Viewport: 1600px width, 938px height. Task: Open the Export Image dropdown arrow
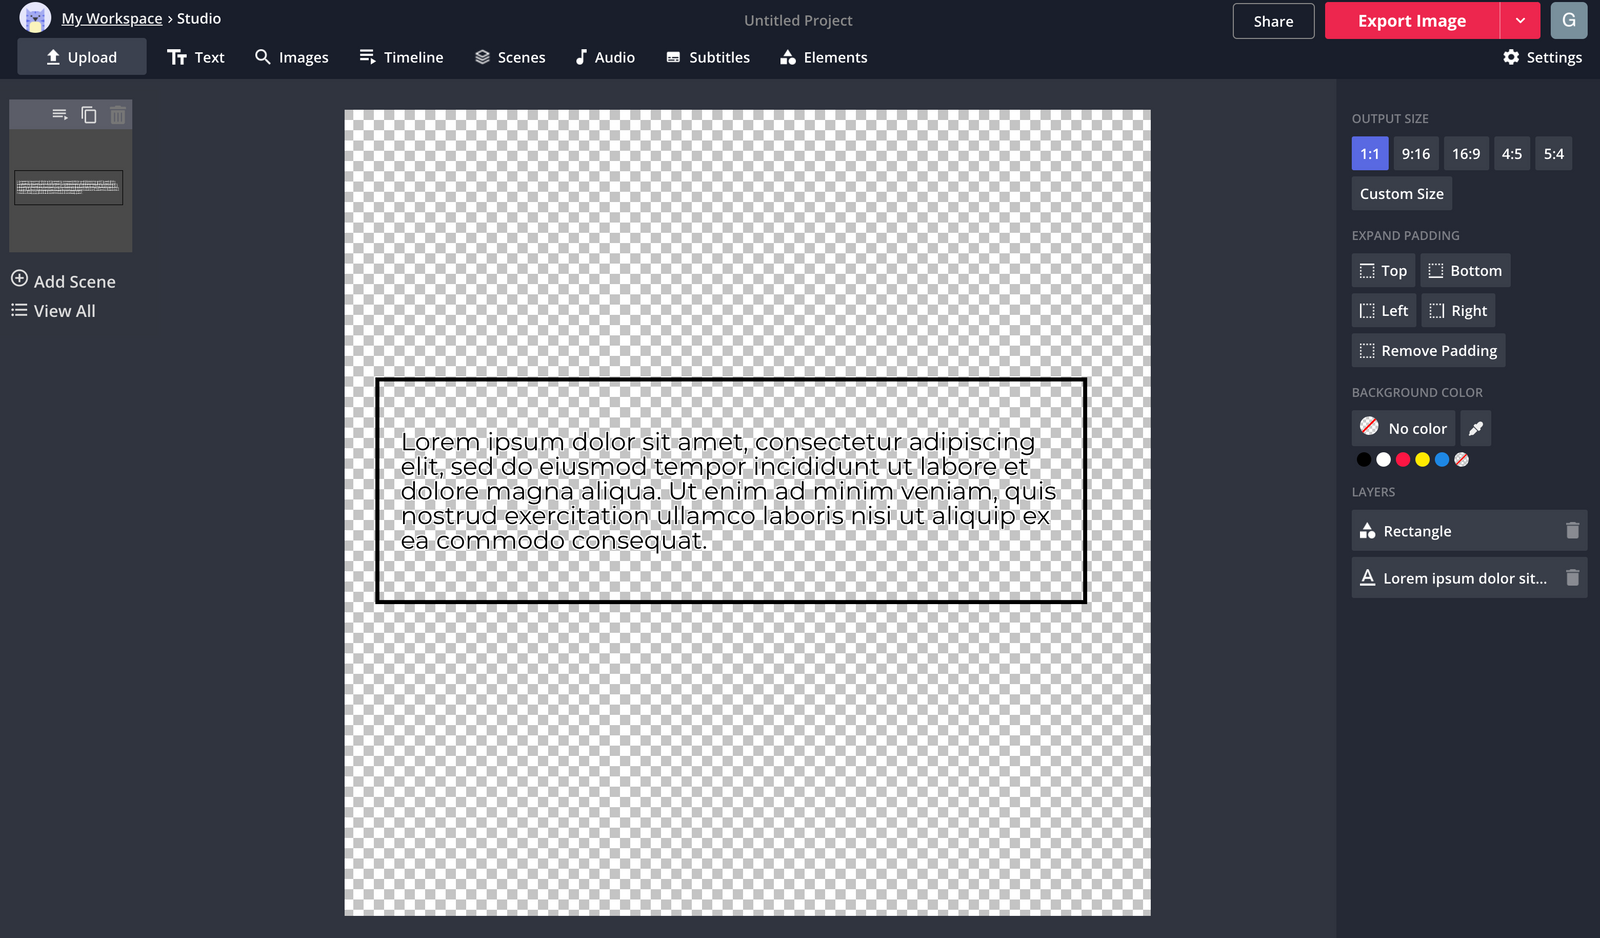(x=1520, y=20)
